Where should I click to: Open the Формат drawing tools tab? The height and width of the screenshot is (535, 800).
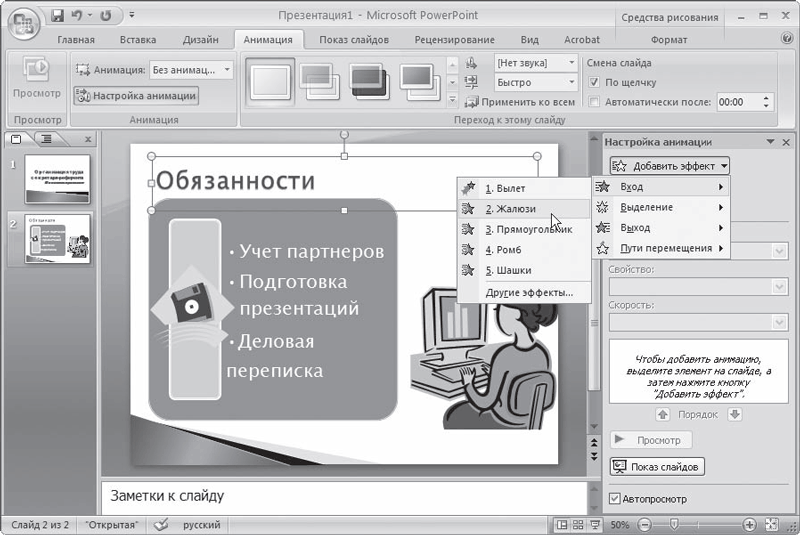tap(669, 39)
